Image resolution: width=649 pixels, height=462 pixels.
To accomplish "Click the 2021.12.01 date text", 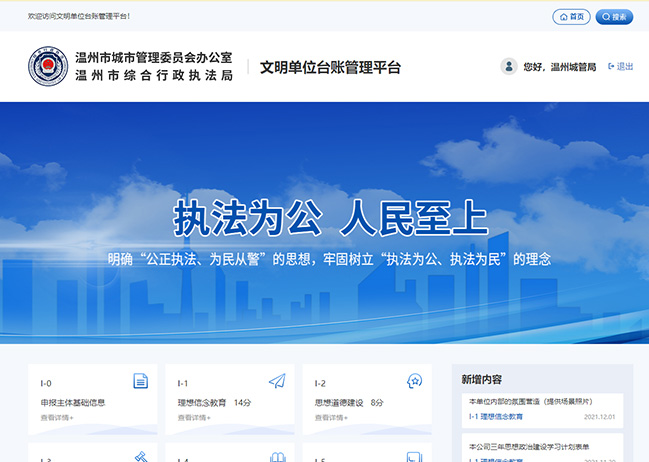I will coord(599,417).
